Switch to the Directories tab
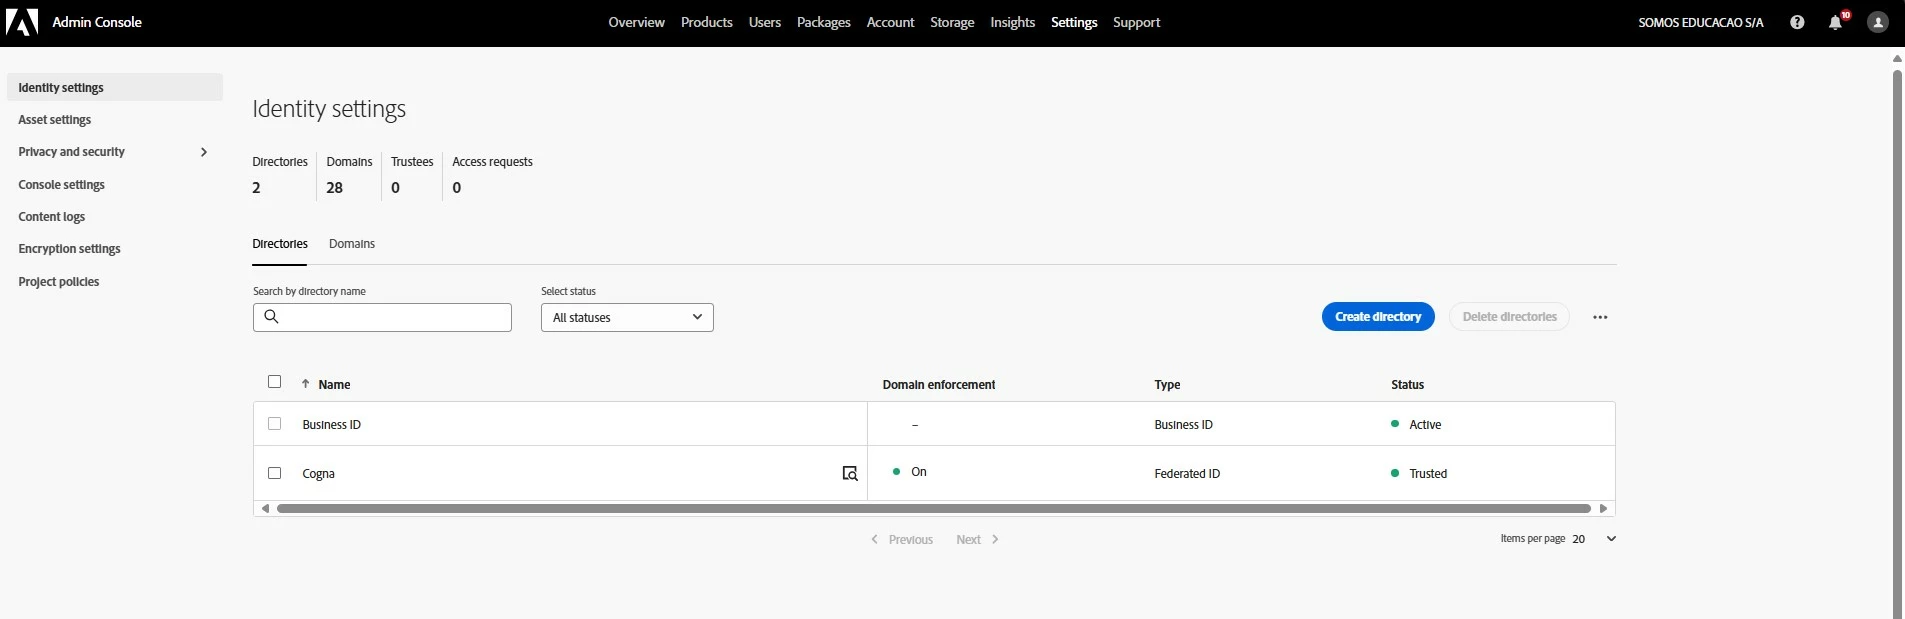This screenshot has width=1905, height=619. coord(280,244)
